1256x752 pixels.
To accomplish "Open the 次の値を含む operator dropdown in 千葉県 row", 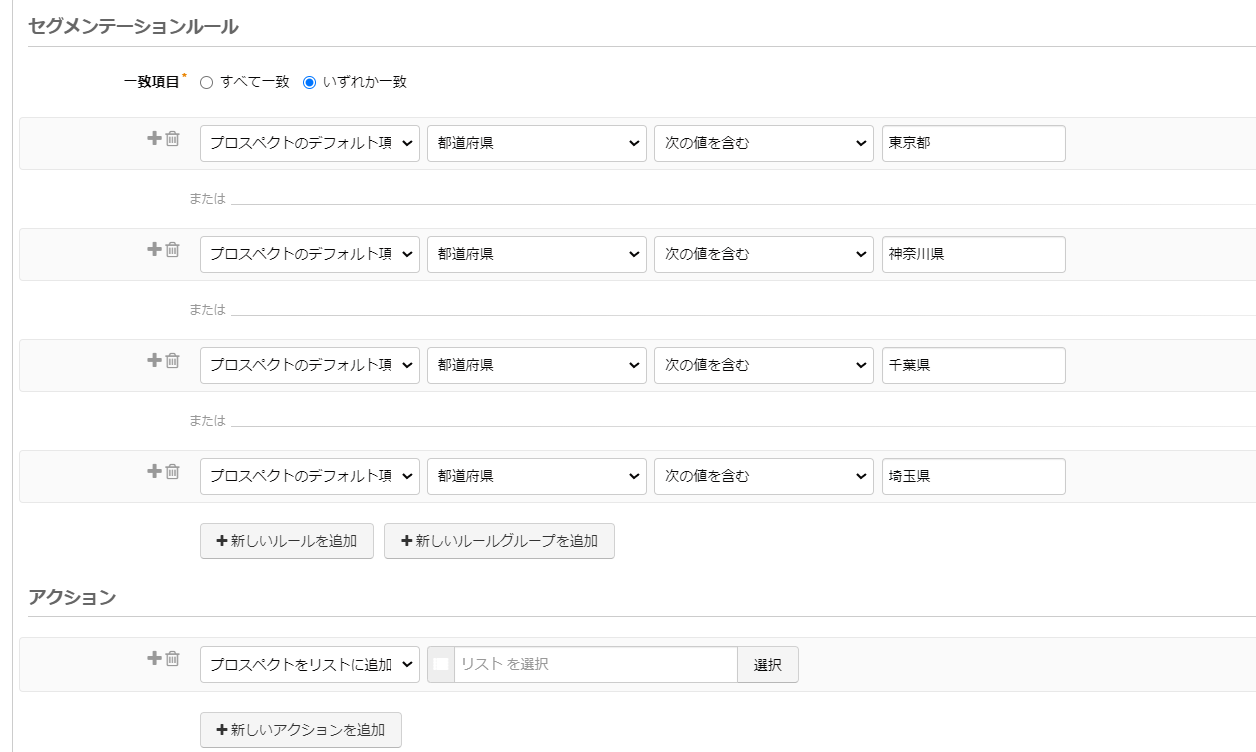I will (x=764, y=366).
